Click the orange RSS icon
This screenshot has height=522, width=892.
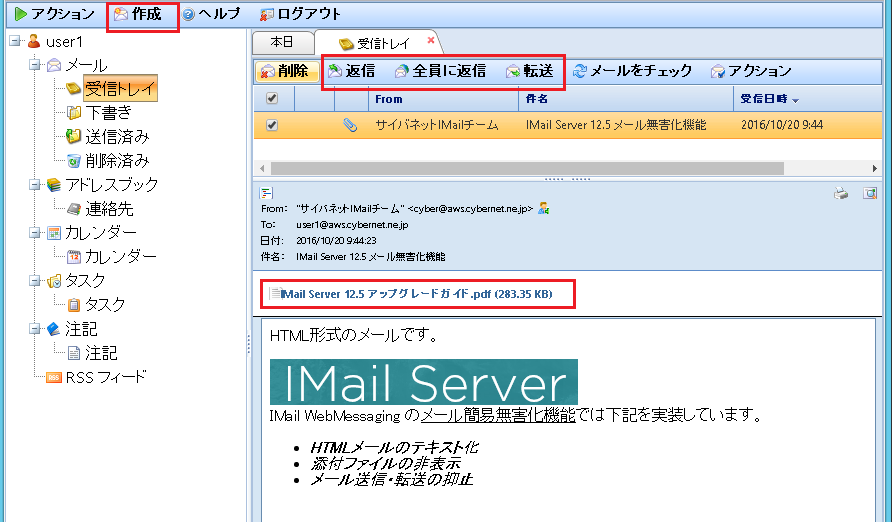click(x=53, y=378)
